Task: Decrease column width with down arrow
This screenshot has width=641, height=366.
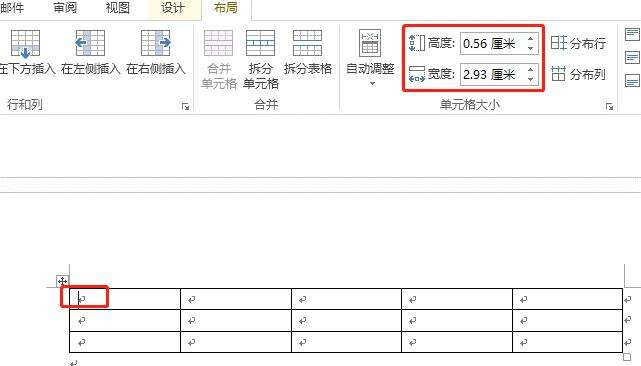Action: (x=531, y=79)
